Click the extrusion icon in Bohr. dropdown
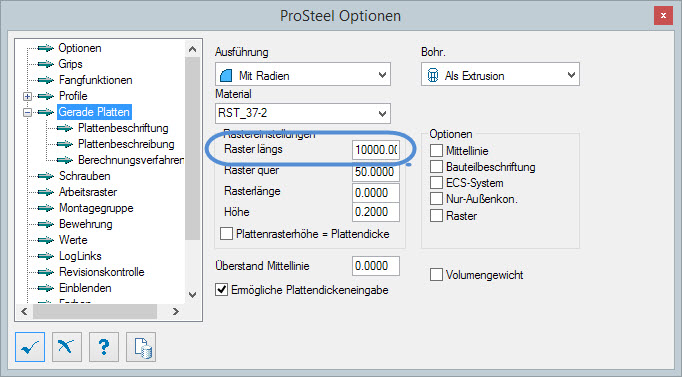 pyautogui.click(x=433, y=76)
